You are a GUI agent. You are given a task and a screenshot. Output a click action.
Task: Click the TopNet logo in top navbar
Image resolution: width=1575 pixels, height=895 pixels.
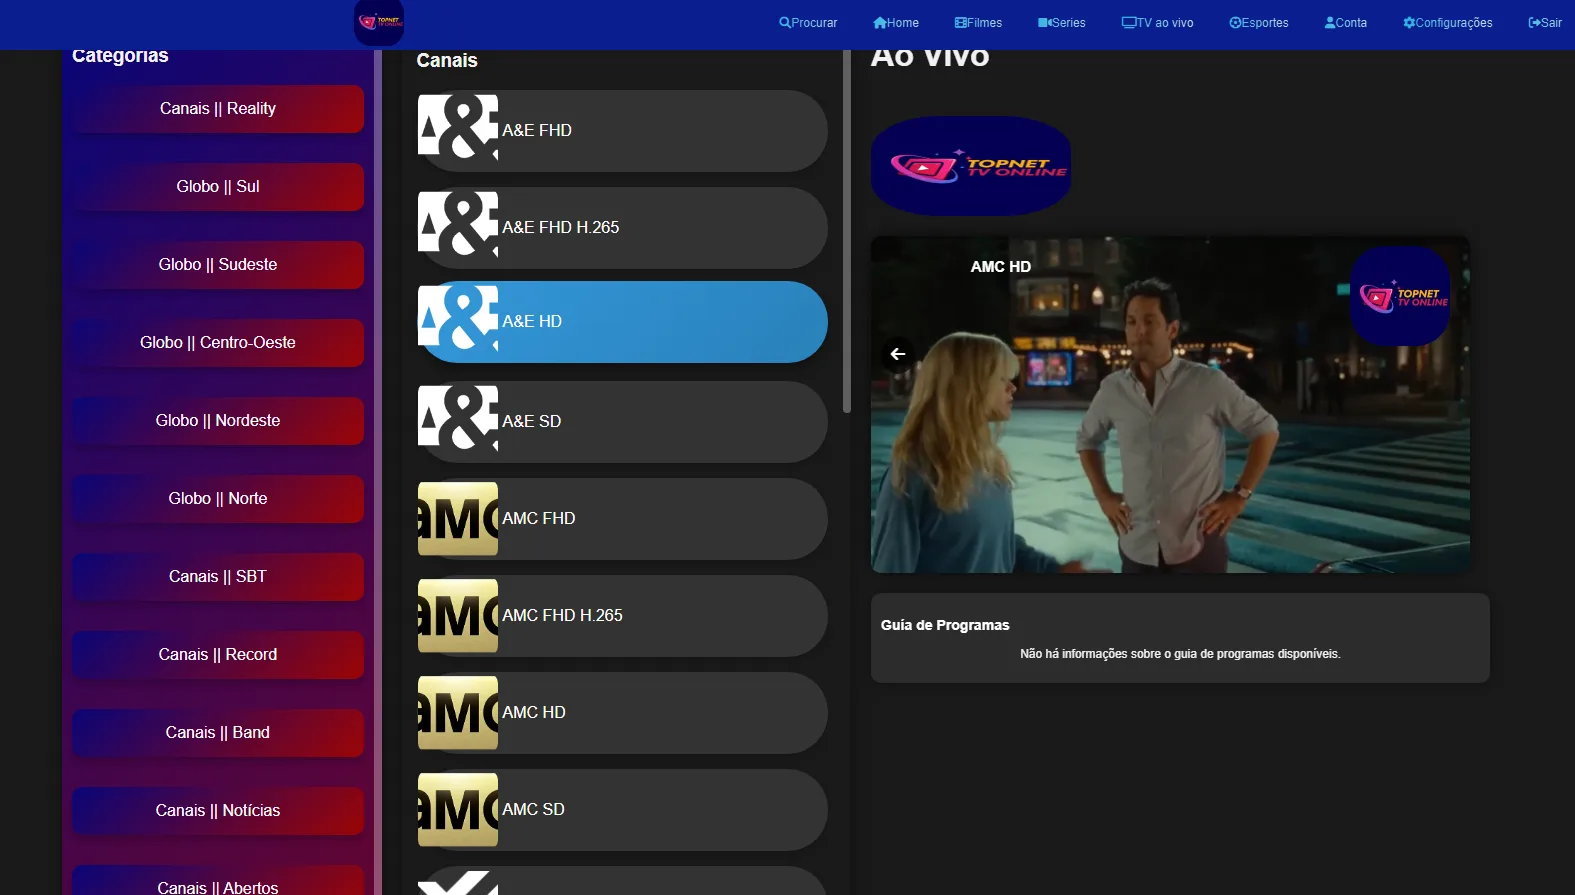(379, 22)
